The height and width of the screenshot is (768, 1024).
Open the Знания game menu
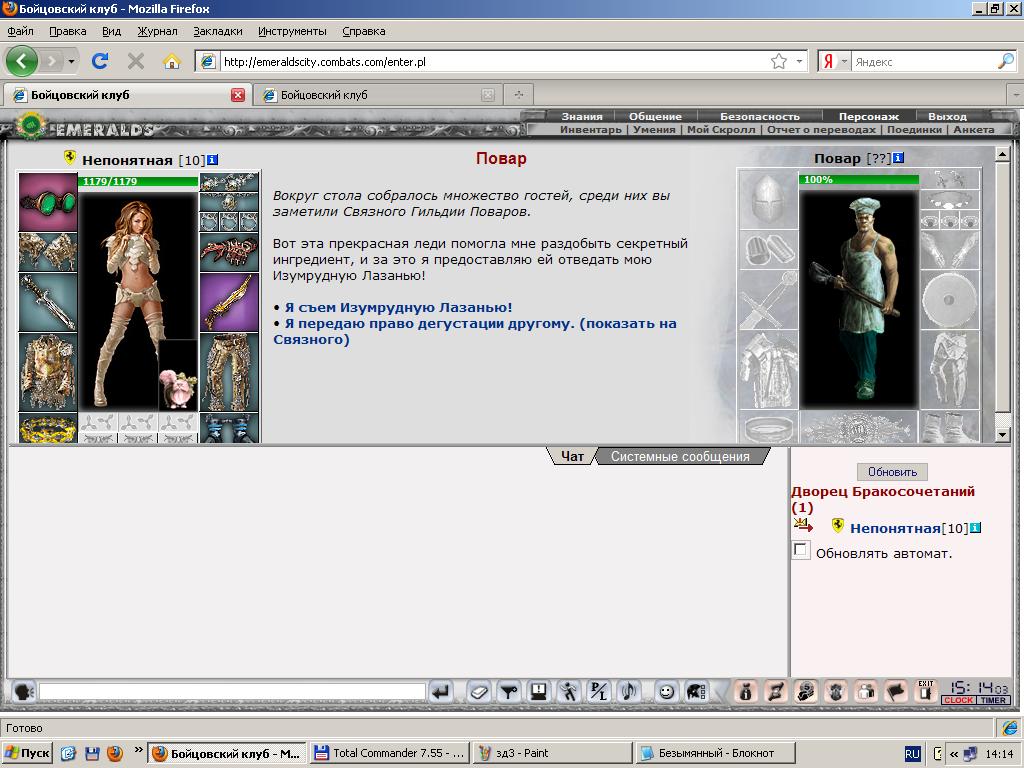coord(582,116)
